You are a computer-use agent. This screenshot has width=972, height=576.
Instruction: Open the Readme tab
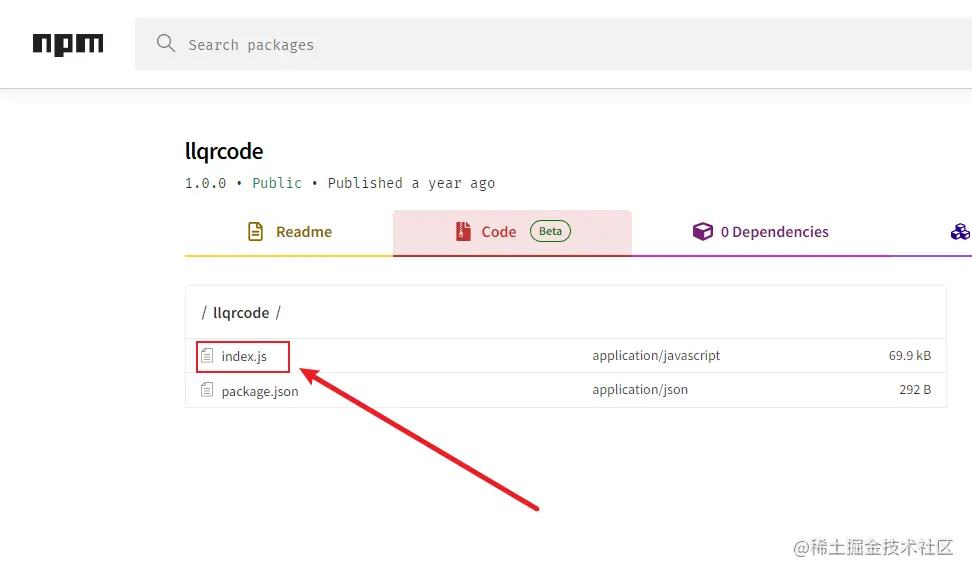289,233
